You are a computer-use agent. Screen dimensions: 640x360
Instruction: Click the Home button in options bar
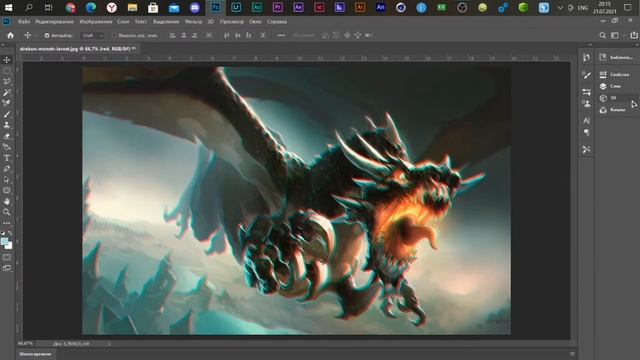point(11,36)
